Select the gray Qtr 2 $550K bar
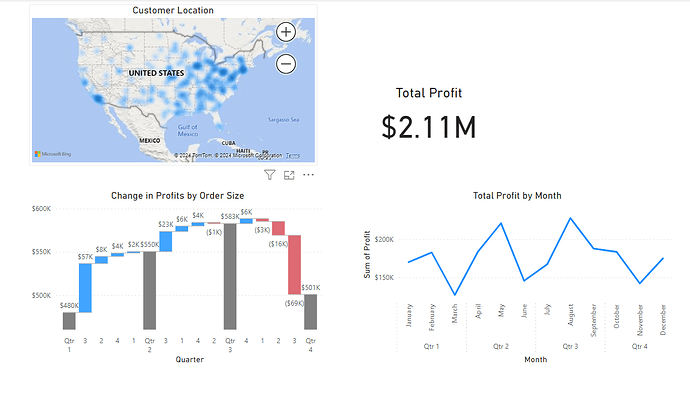 point(150,290)
